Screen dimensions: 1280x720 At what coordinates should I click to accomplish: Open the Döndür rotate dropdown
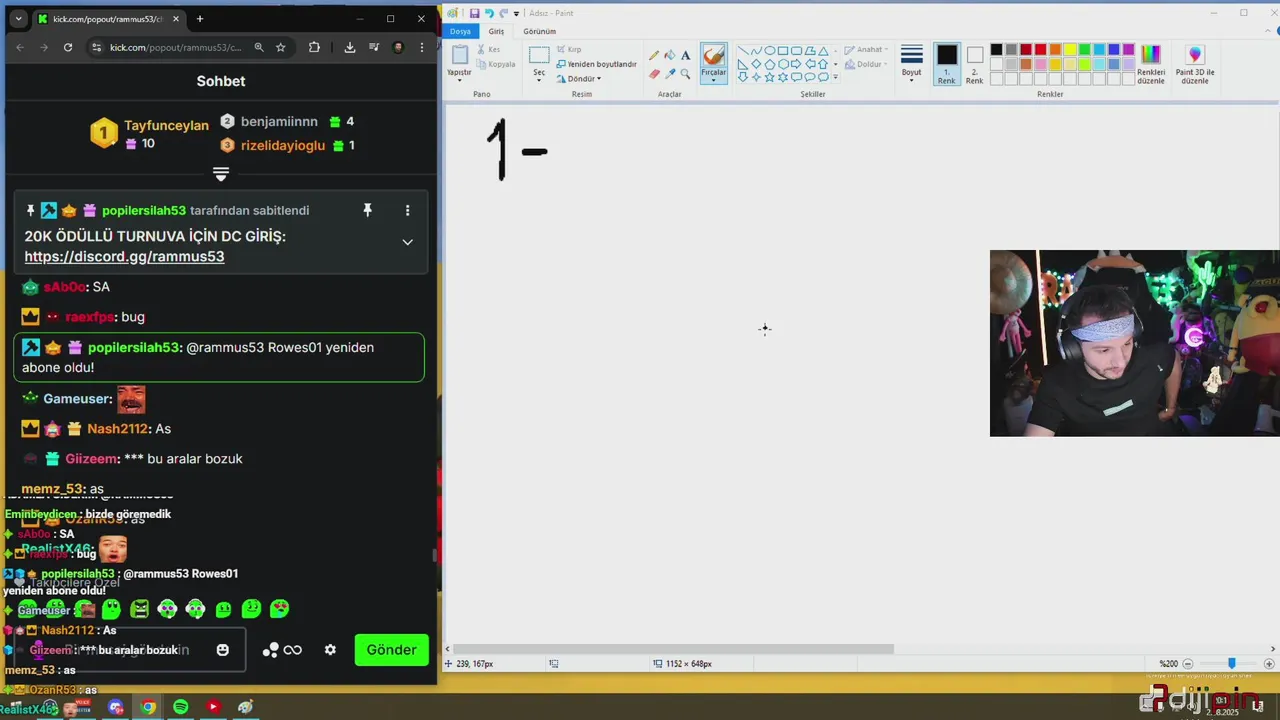(x=579, y=78)
